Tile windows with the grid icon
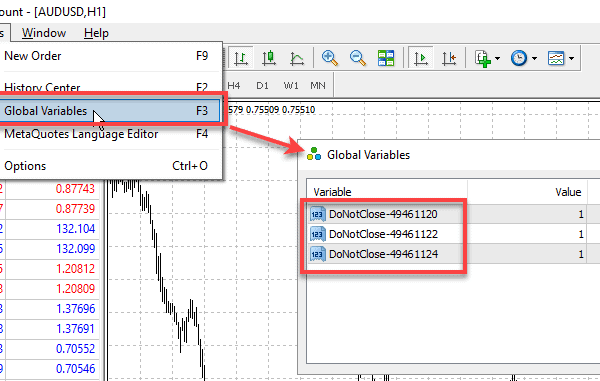The width and height of the screenshot is (600, 381). [x=386, y=58]
